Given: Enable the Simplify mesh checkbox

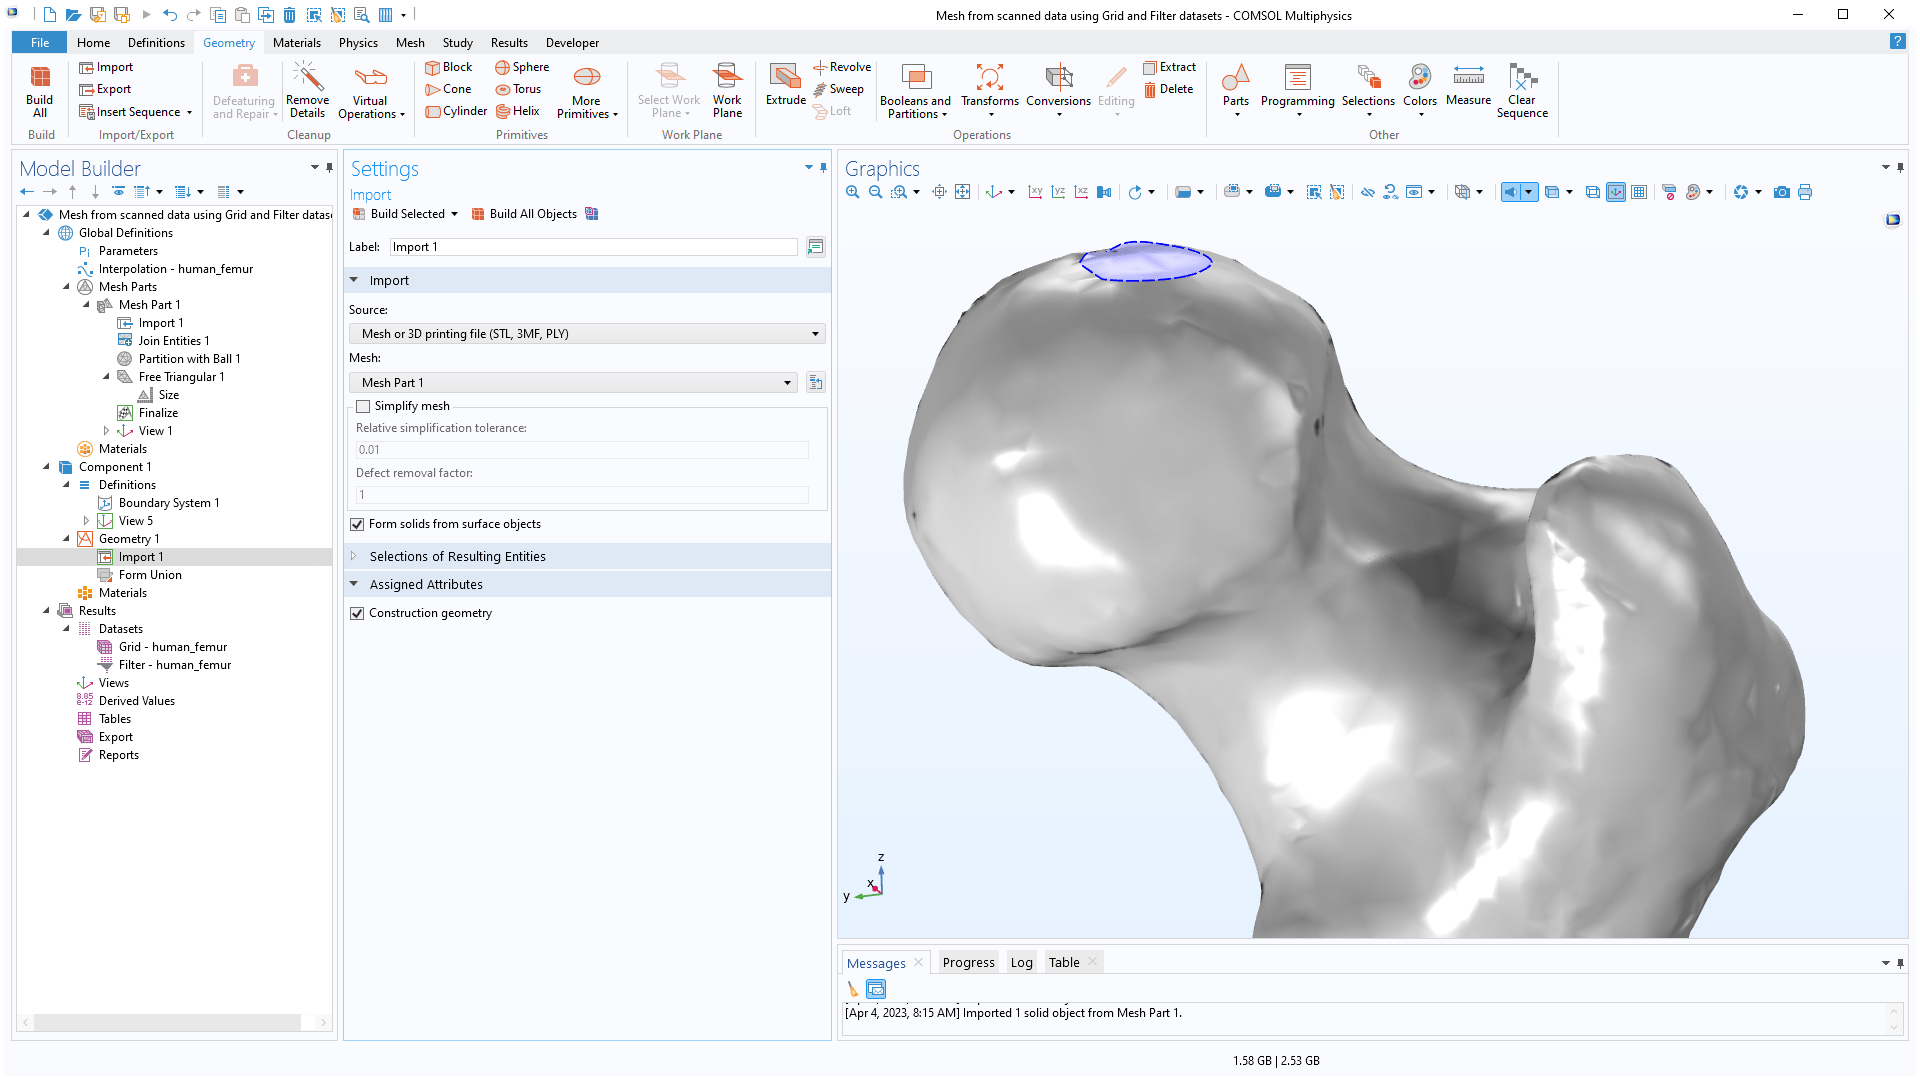Looking at the screenshot, I should [364, 406].
